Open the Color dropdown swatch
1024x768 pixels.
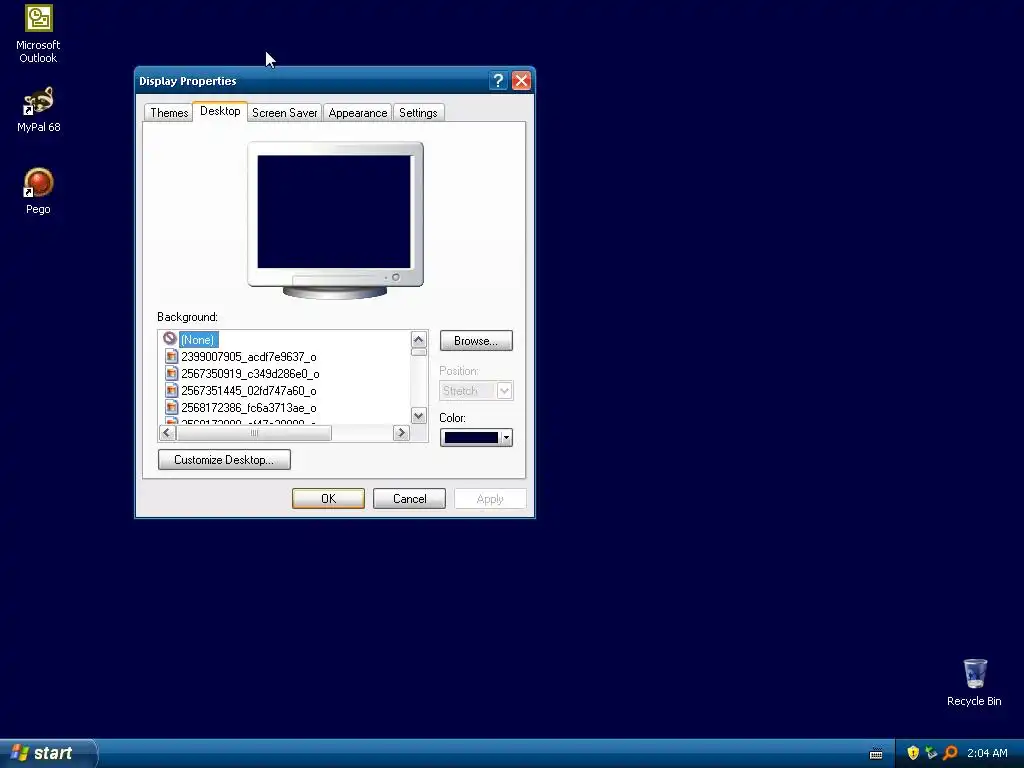(x=476, y=438)
